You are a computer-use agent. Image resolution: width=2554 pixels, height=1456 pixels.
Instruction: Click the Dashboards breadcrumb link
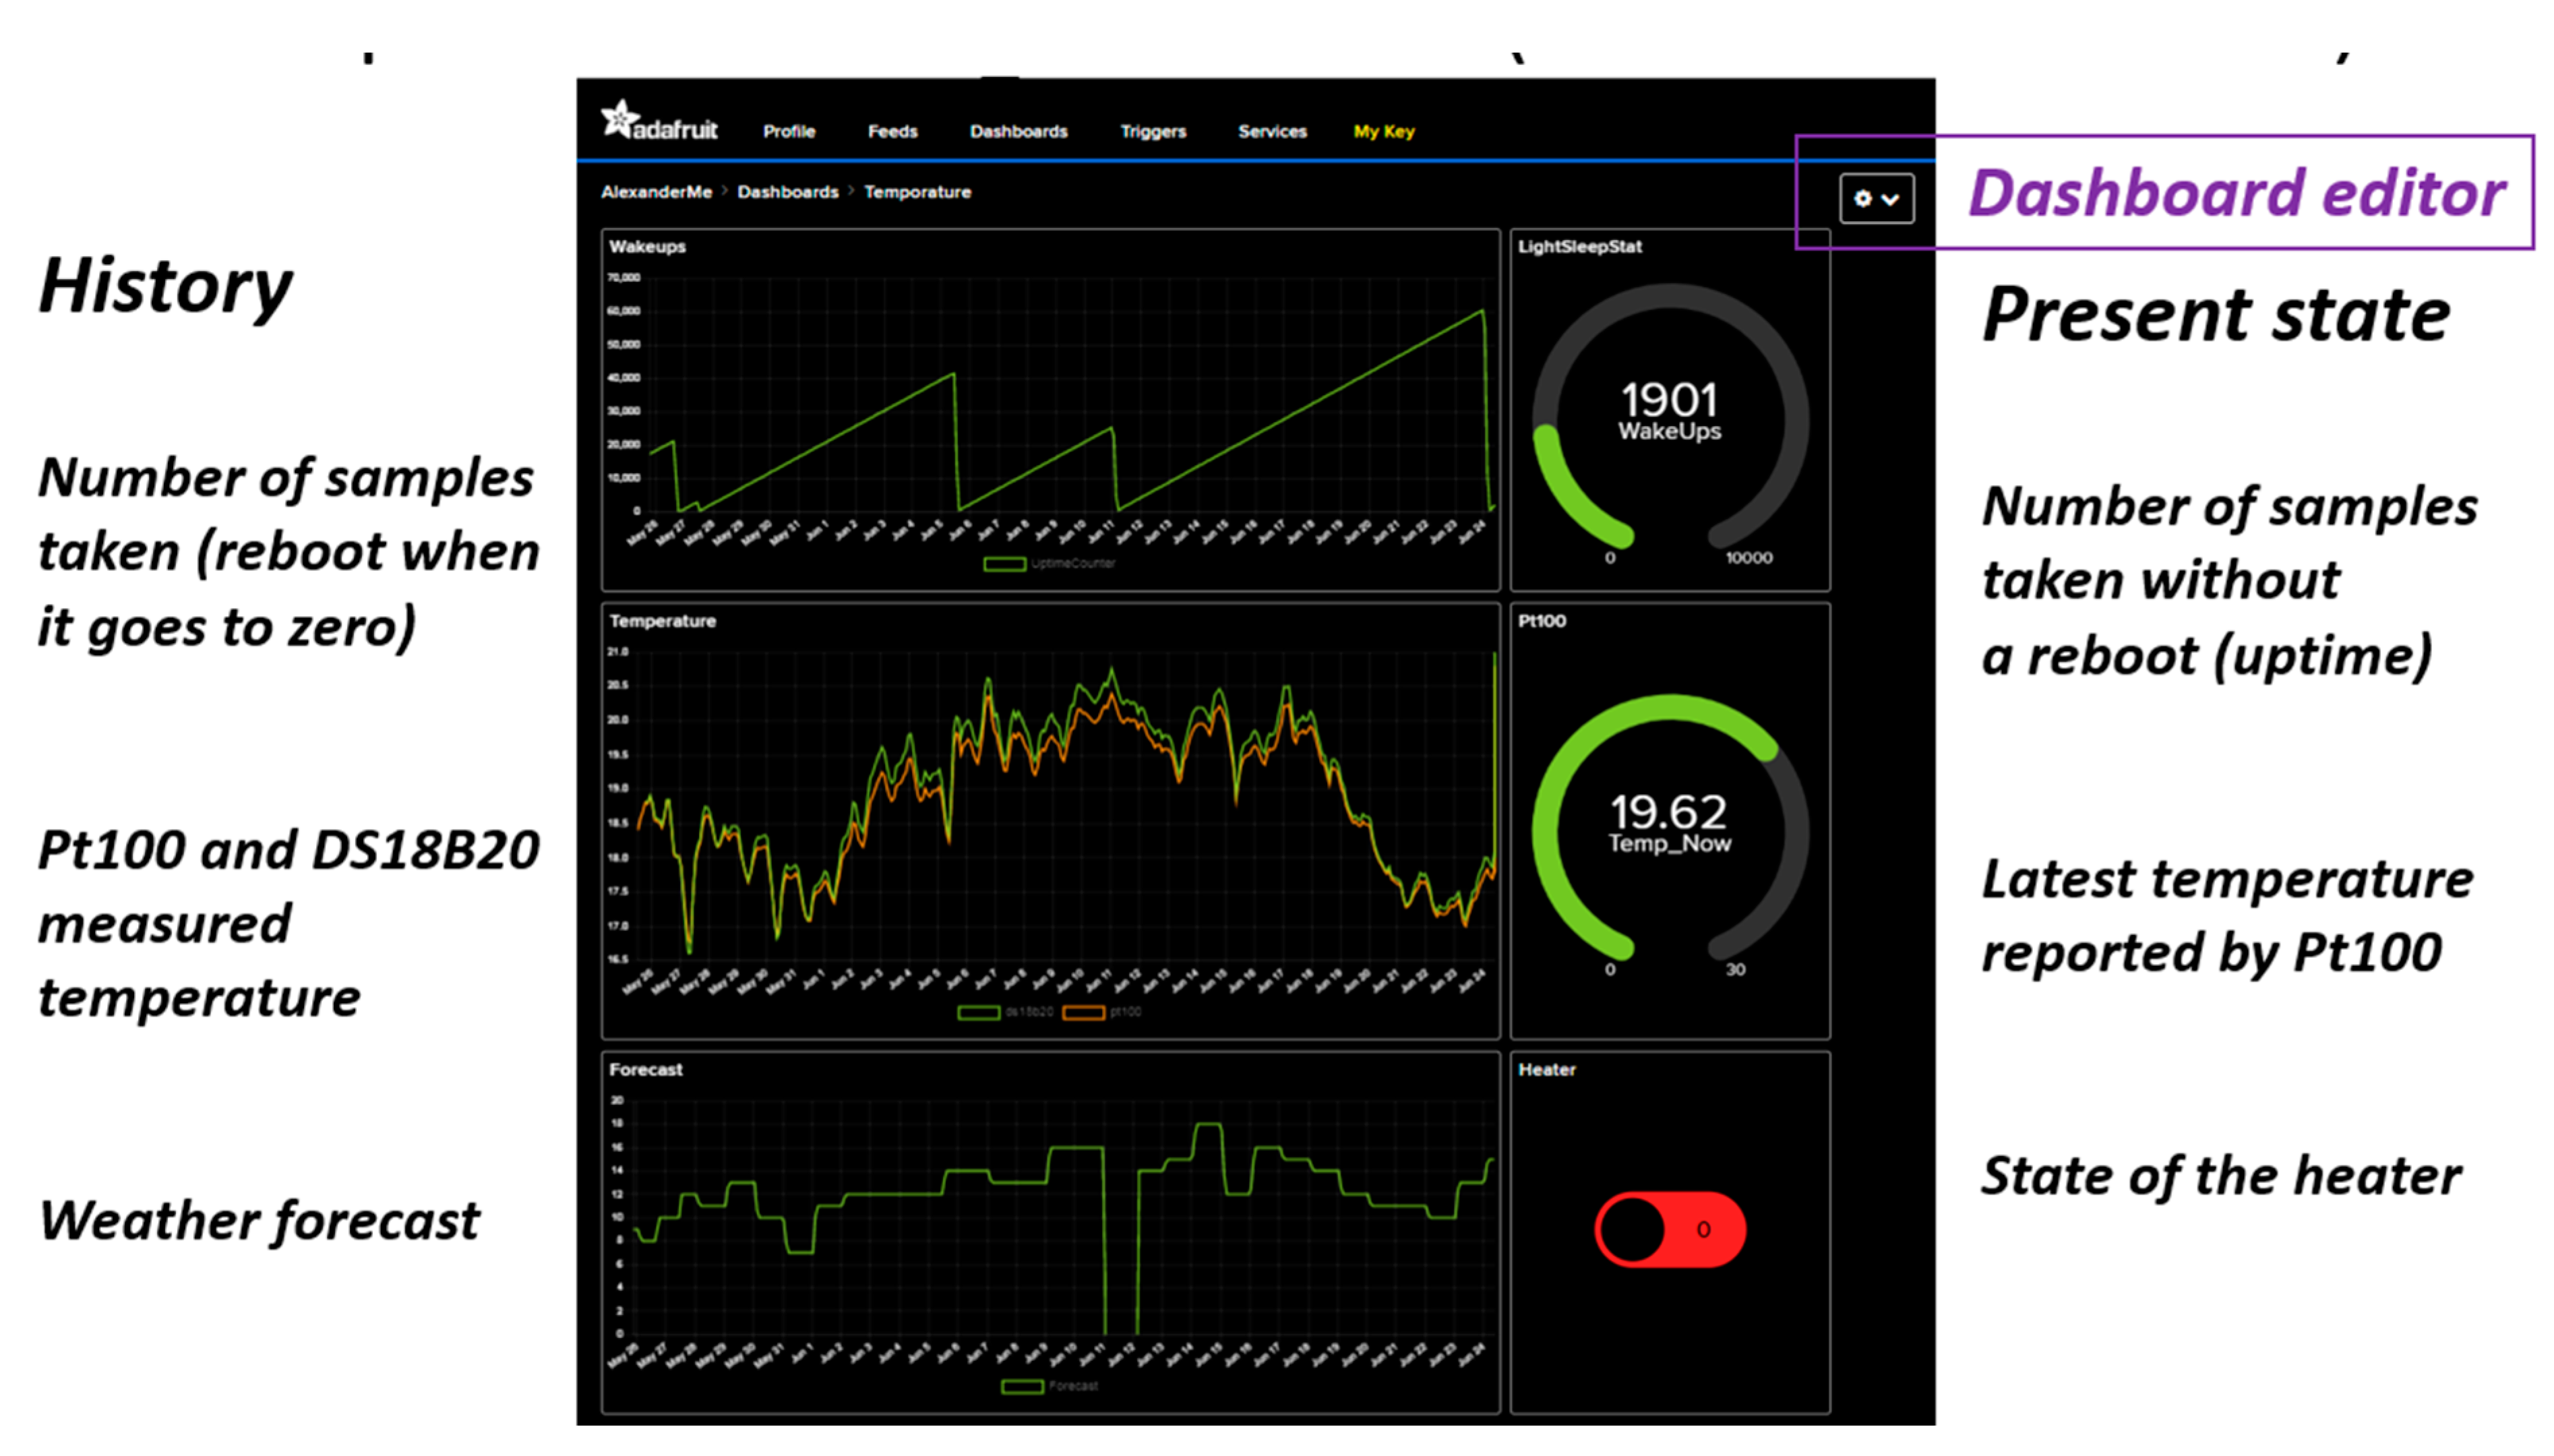pyautogui.click(x=788, y=192)
